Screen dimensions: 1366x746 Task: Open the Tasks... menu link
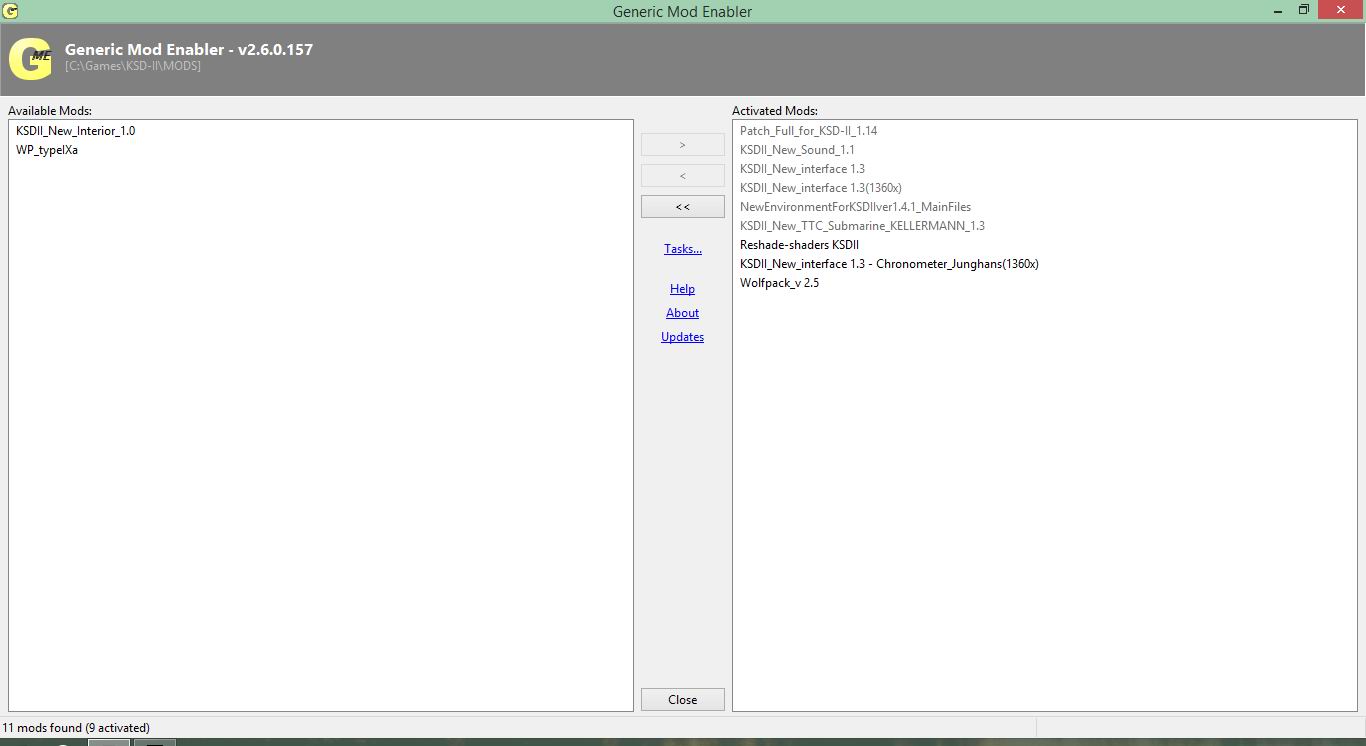coord(682,249)
